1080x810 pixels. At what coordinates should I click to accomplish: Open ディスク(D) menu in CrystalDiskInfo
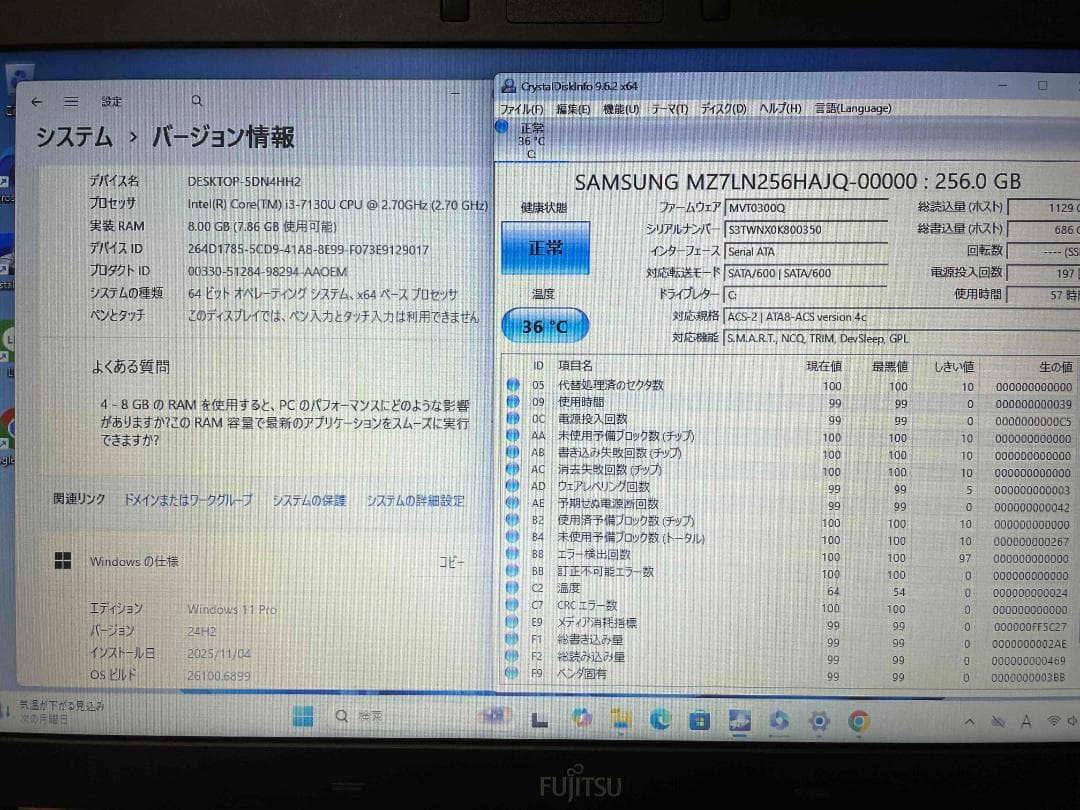coord(723,109)
